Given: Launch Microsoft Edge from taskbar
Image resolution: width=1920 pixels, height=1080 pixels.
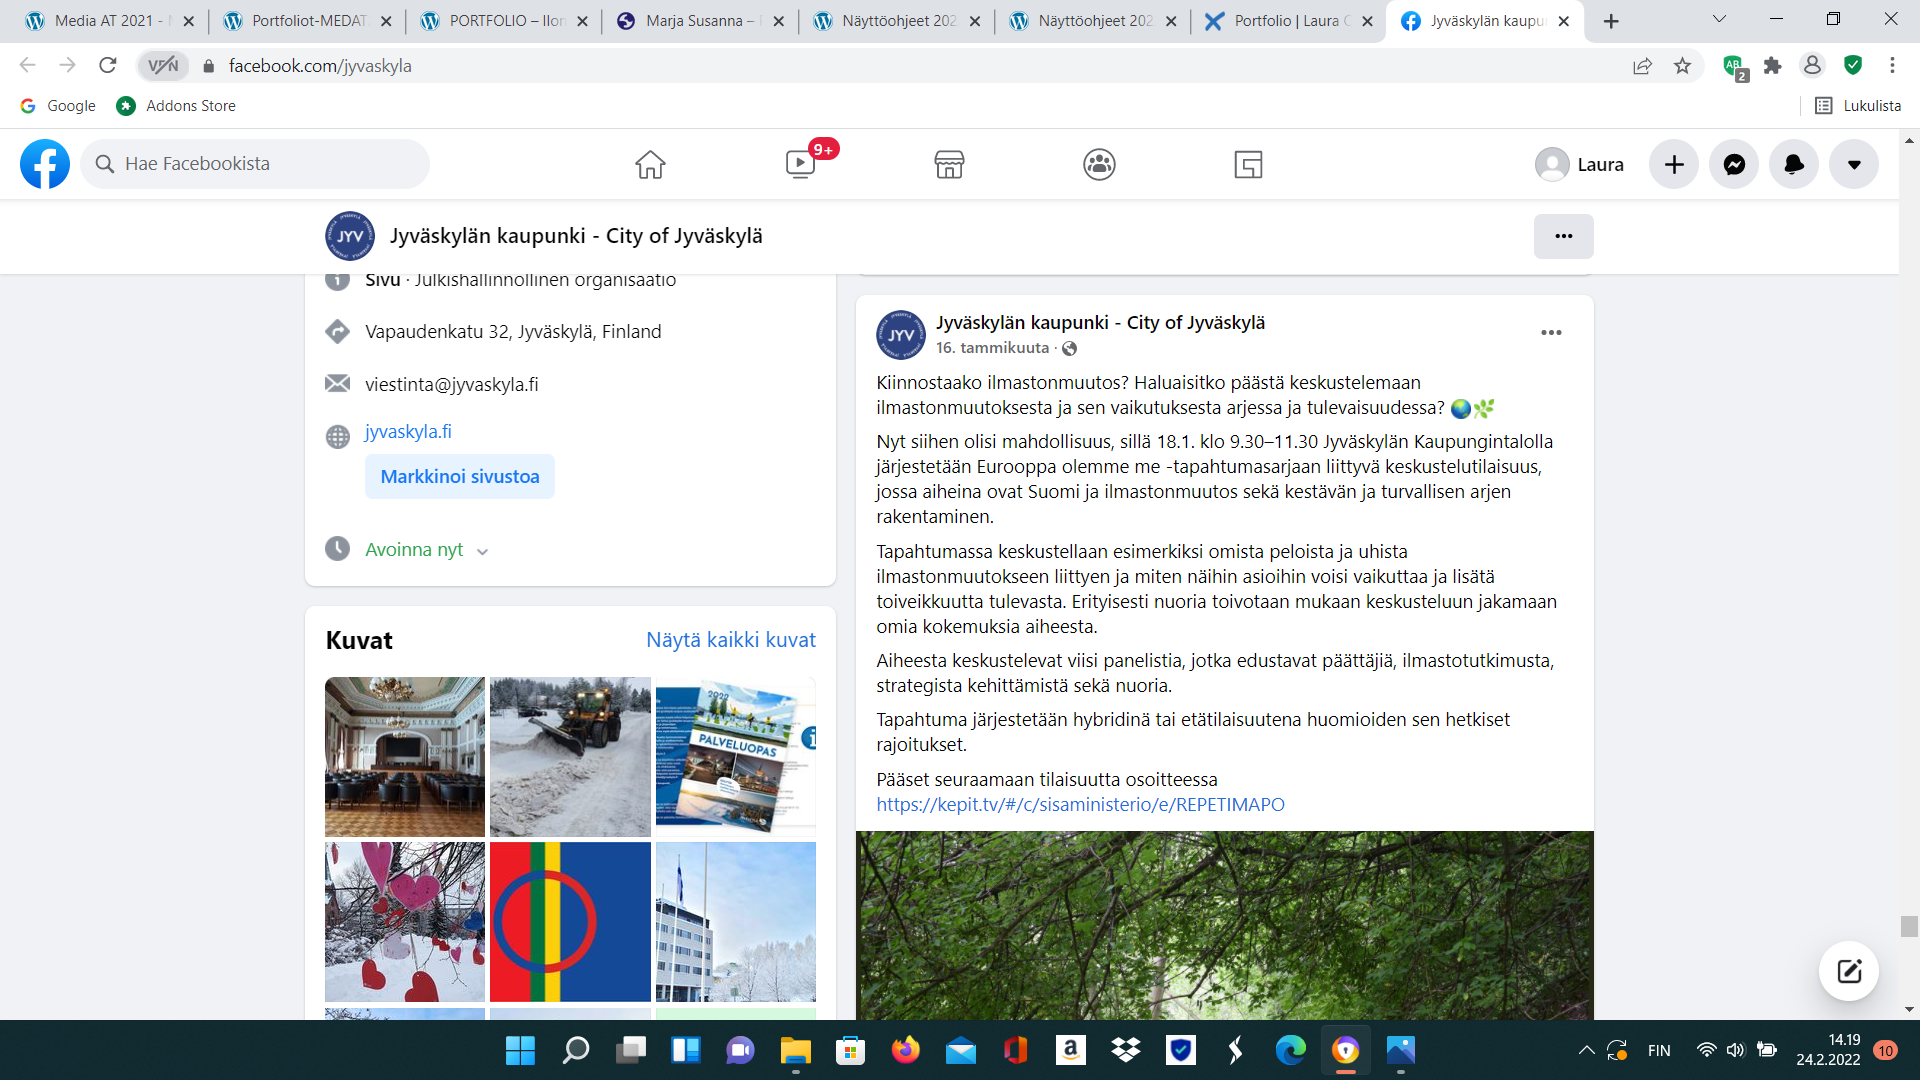Looking at the screenshot, I should (x=1291, y=1050).
